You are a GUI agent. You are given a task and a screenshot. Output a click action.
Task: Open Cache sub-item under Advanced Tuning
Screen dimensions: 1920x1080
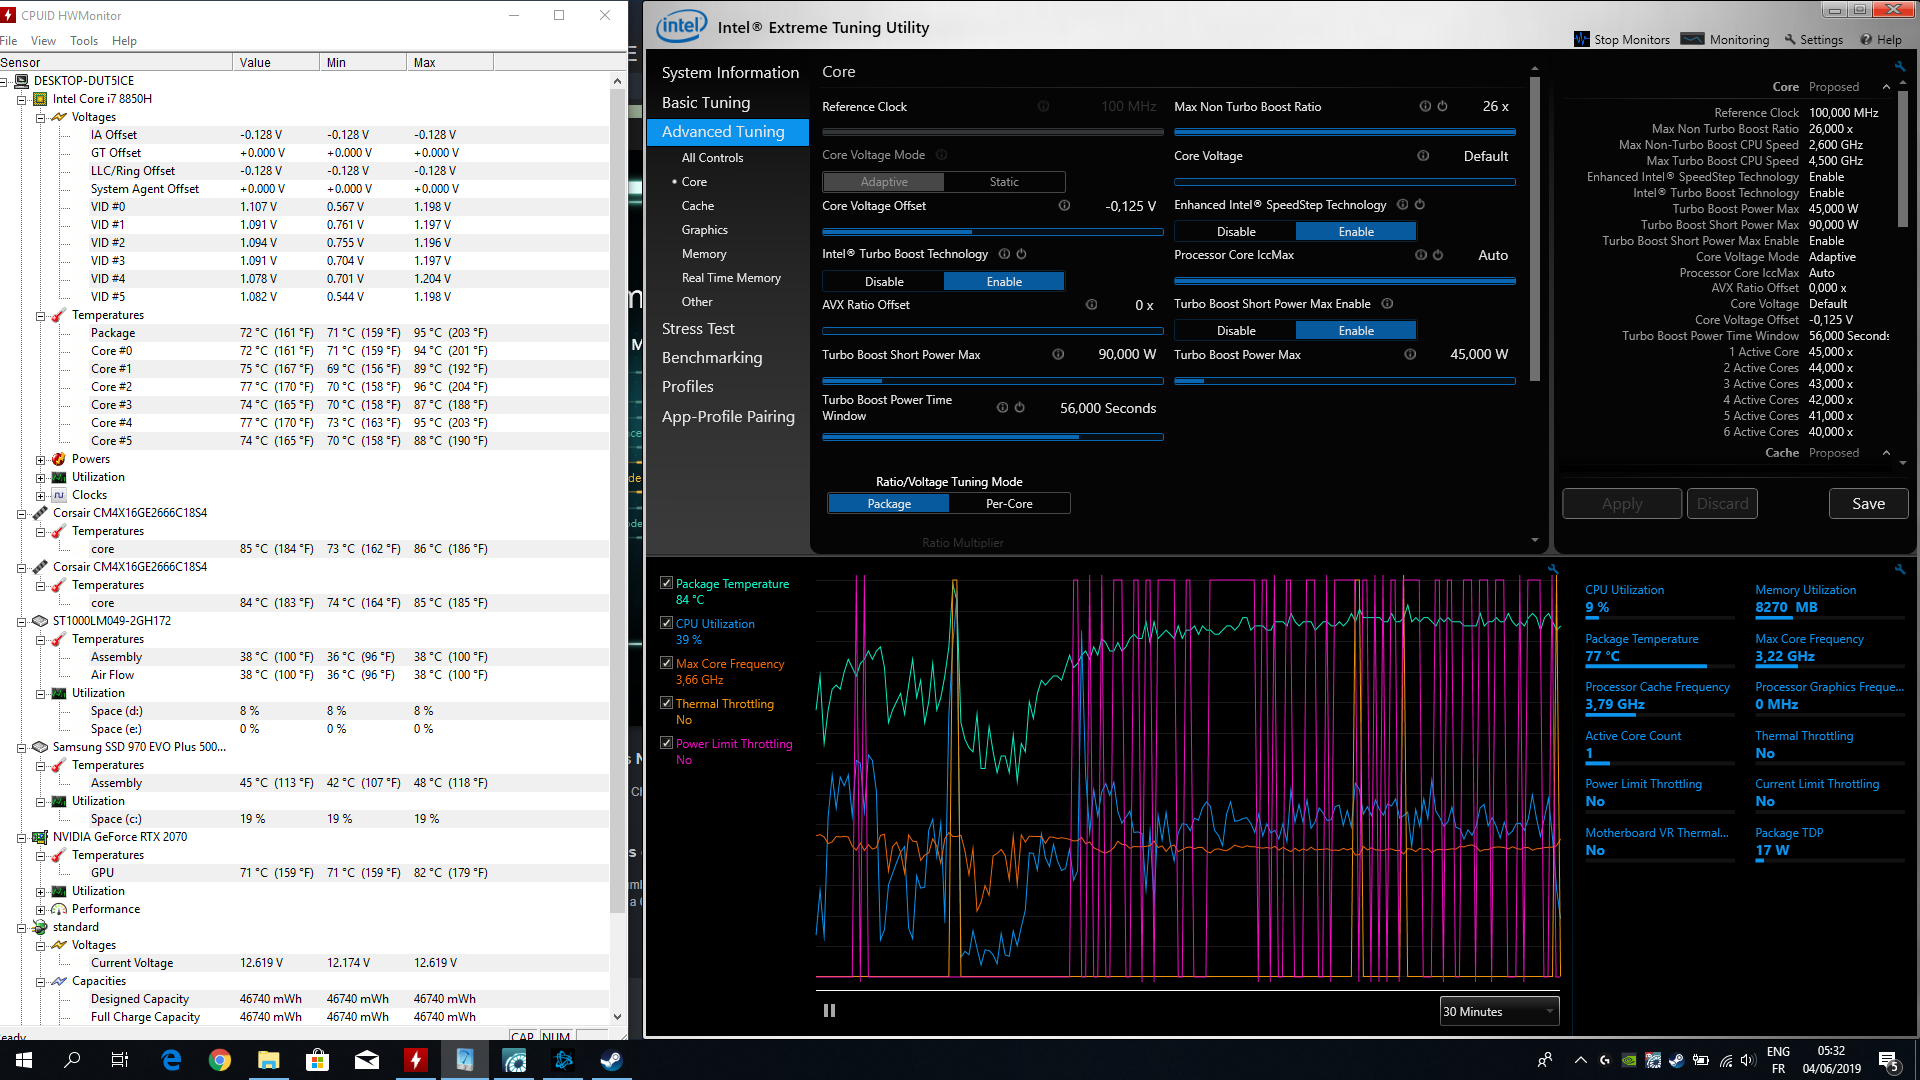tap(698, 206)
